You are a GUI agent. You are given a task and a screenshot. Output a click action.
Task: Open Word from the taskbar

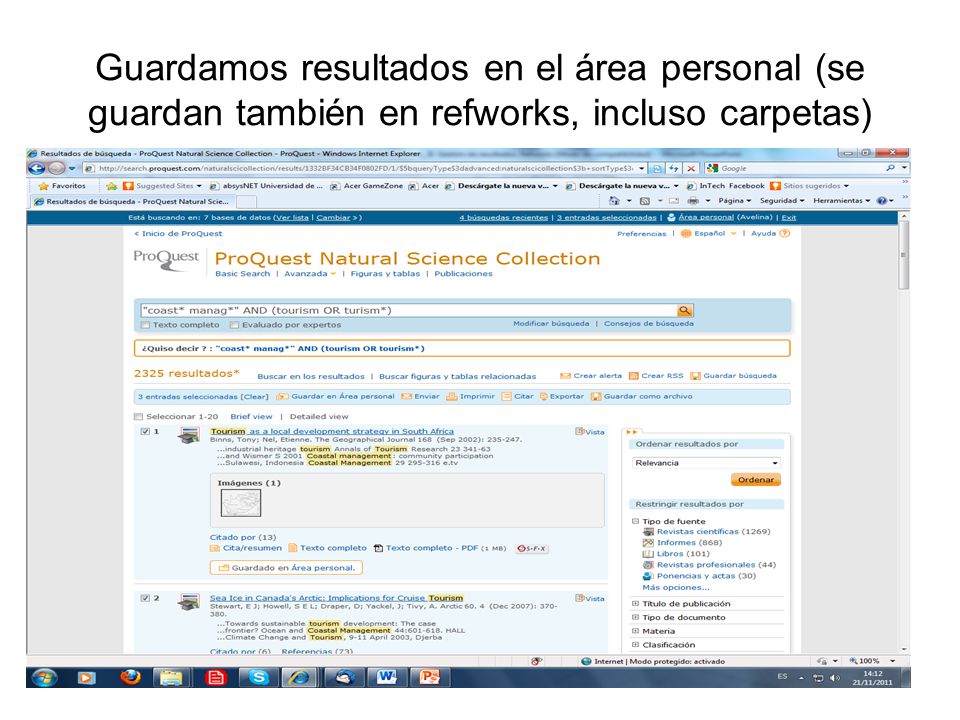coord(386,677)
